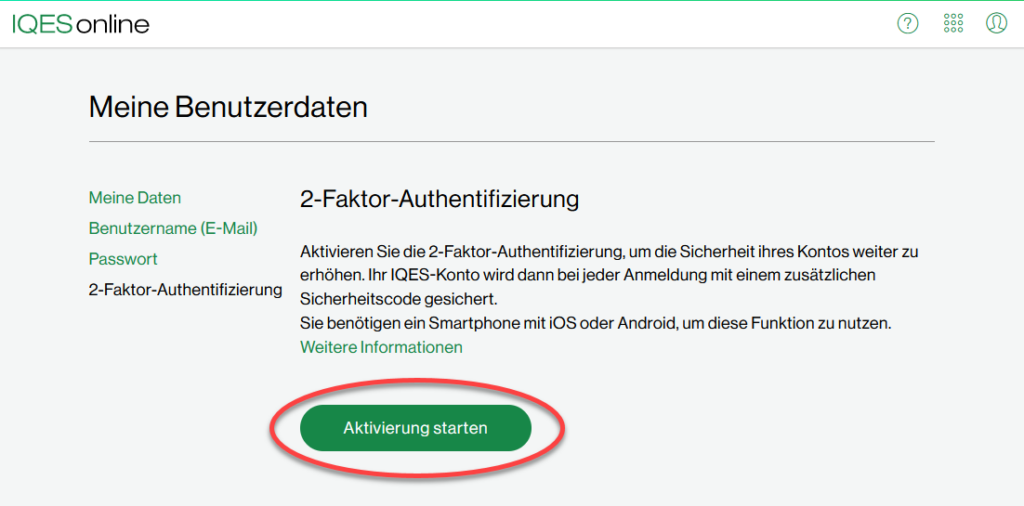Click the black online word in the logo
This screenshot has width=1024, height=506.
pyautogui.click(x=112, y=24)
